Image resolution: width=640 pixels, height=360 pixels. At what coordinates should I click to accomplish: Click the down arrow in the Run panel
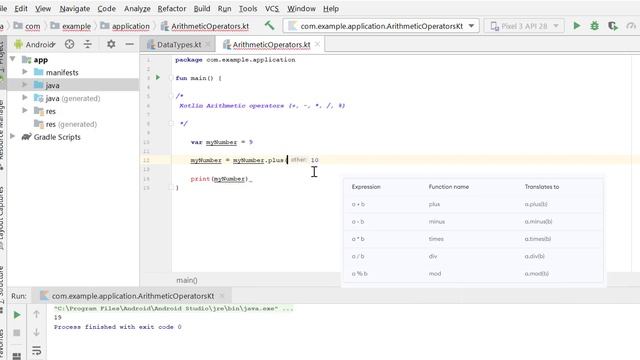pyautogui.click(x=36, y=332)
